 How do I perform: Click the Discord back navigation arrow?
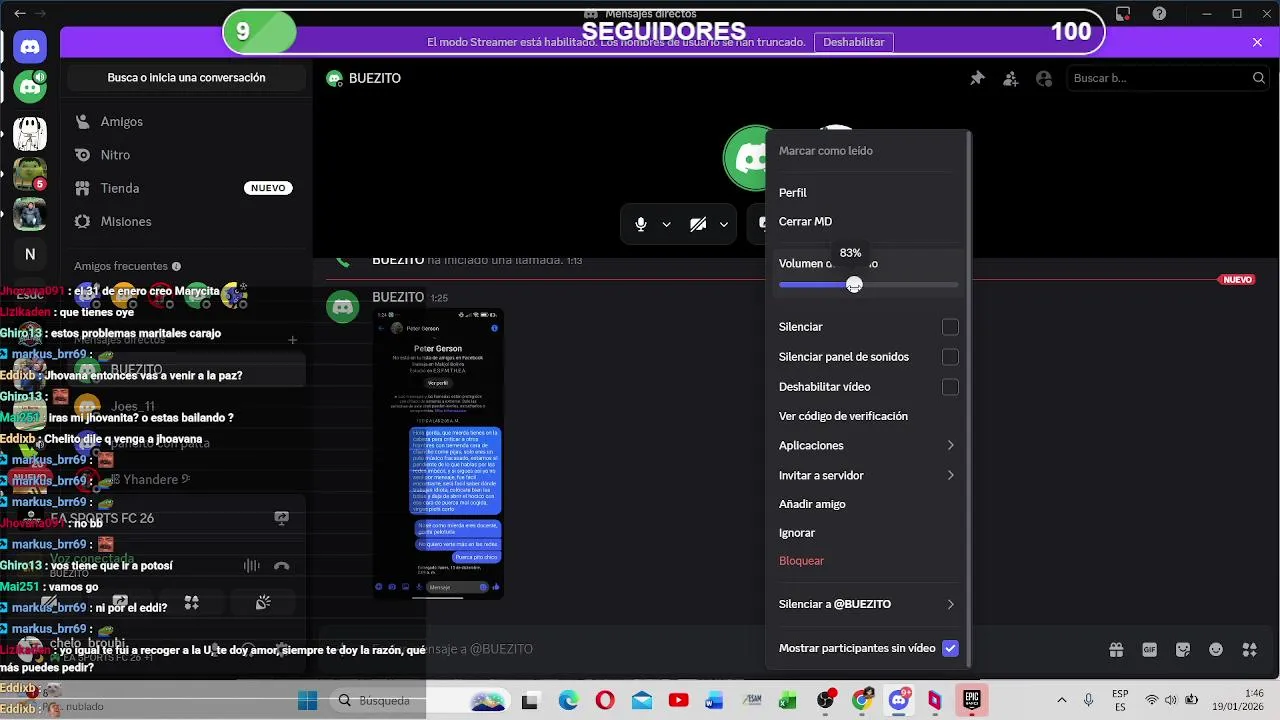coord(20,14)
